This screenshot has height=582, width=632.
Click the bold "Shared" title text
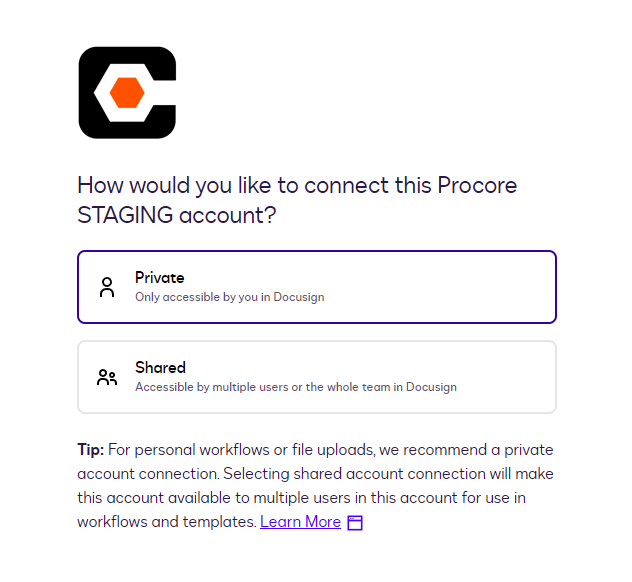pos(160,367)
